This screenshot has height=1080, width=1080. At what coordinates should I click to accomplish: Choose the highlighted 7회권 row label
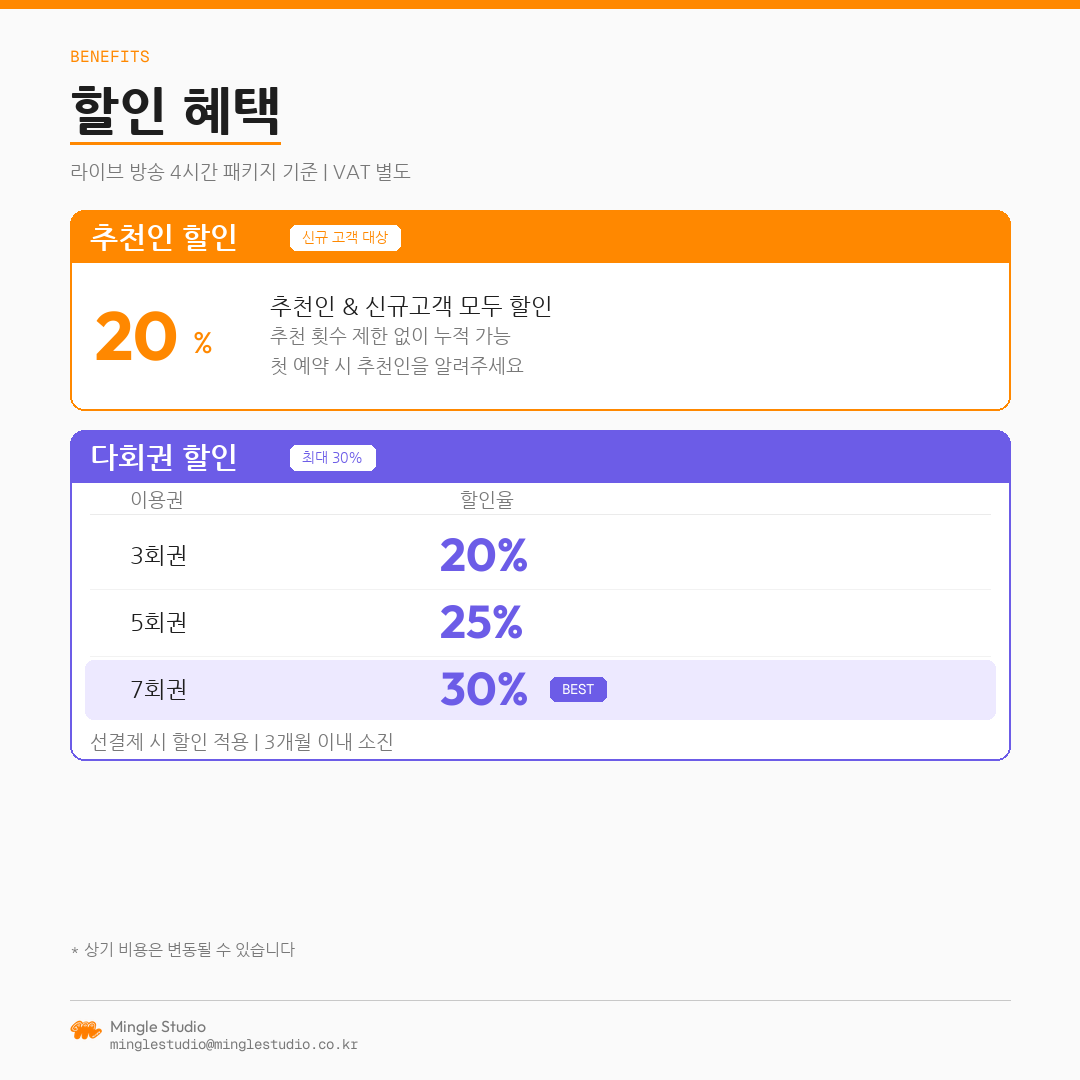(159, 690)
